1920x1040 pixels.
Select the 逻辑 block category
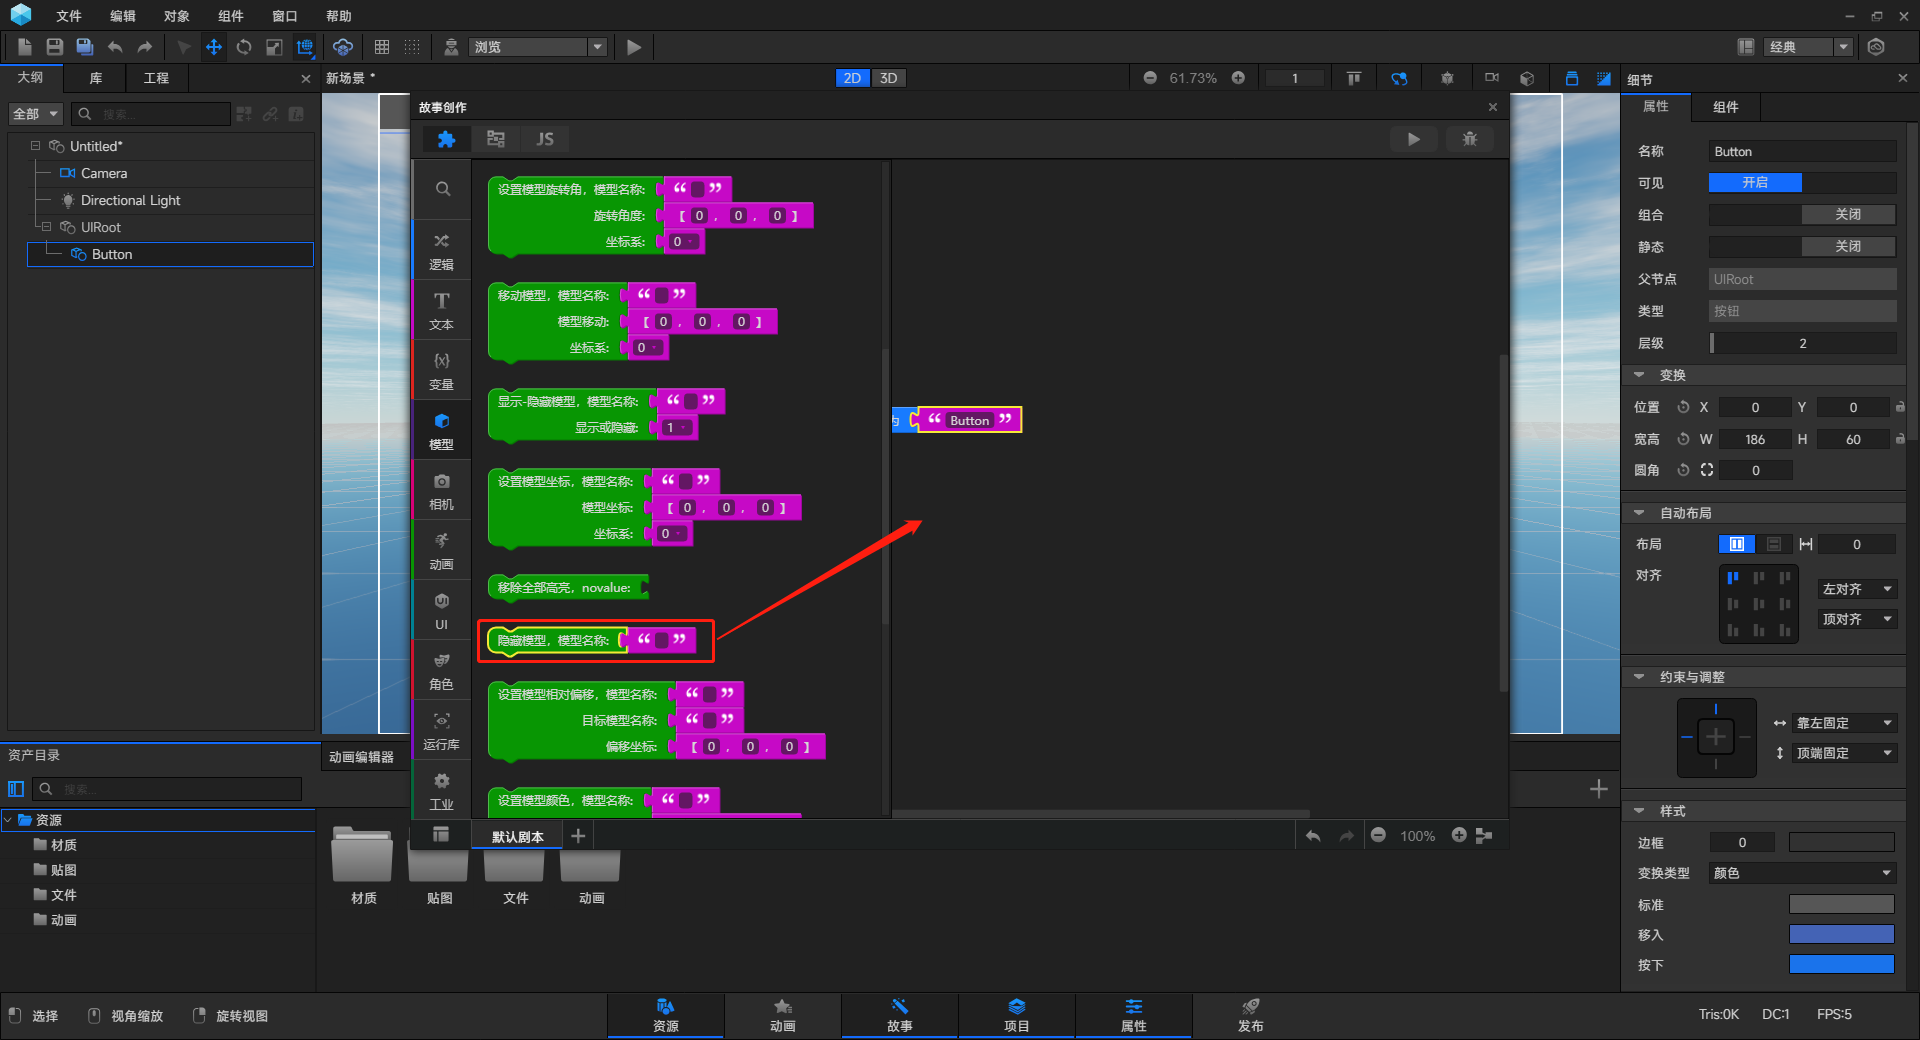442,250
